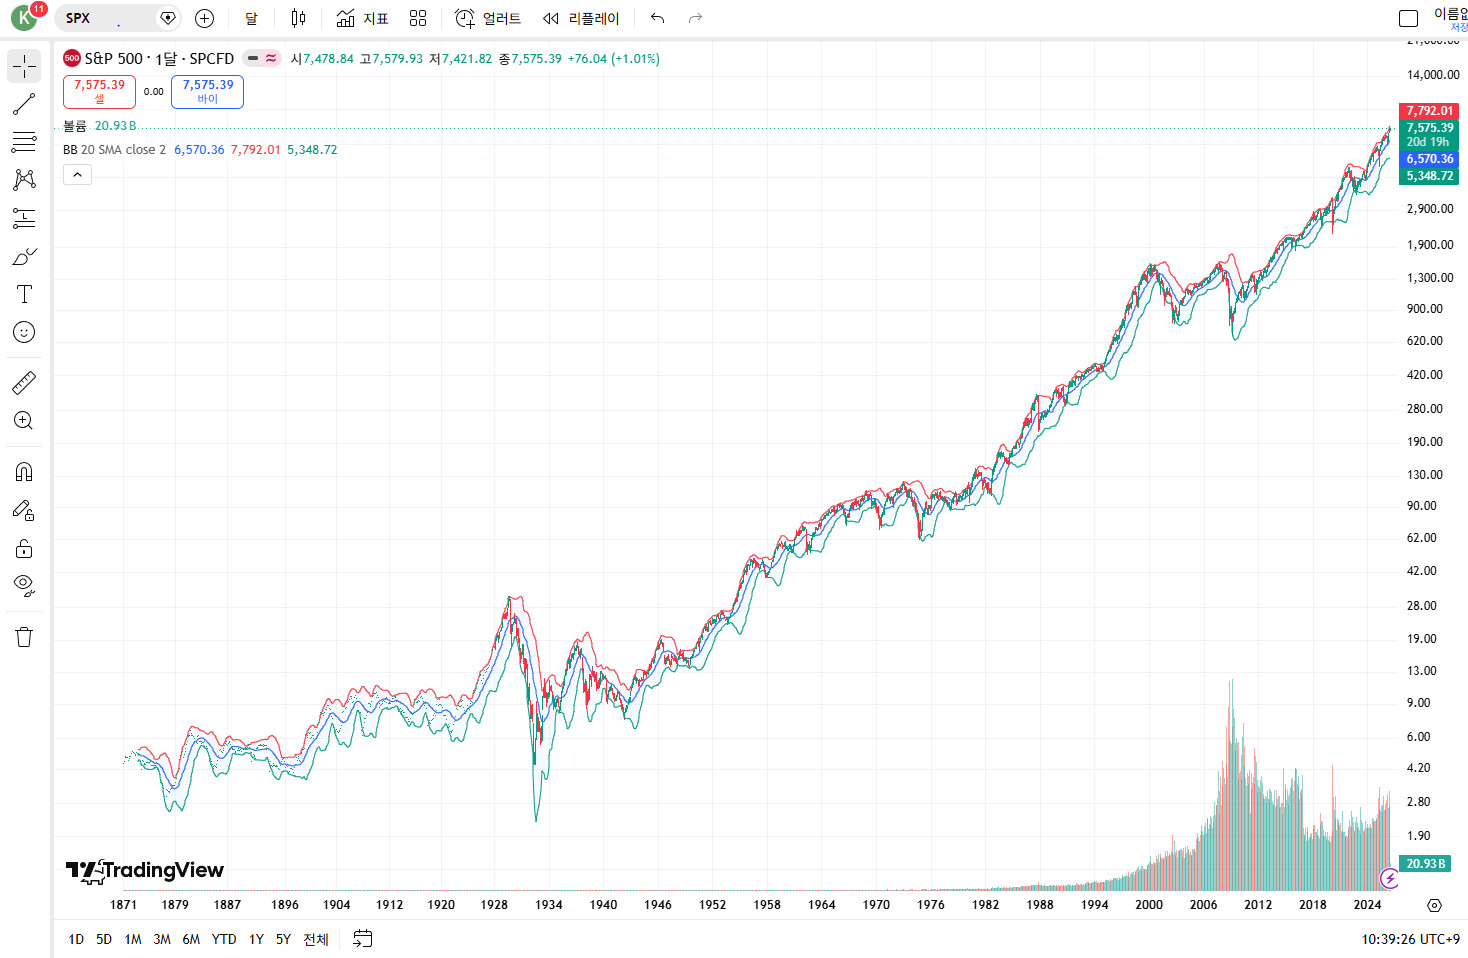Open the candlestick chart type dropdown
The width and height of the screenshot is (1468, 958).
click(298, 18)
